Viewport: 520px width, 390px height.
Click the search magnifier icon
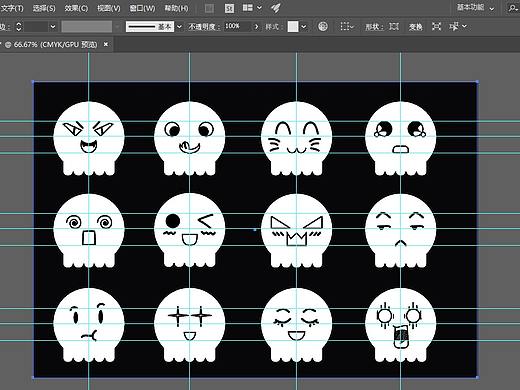pyautogui.click(x=513, y=8)
